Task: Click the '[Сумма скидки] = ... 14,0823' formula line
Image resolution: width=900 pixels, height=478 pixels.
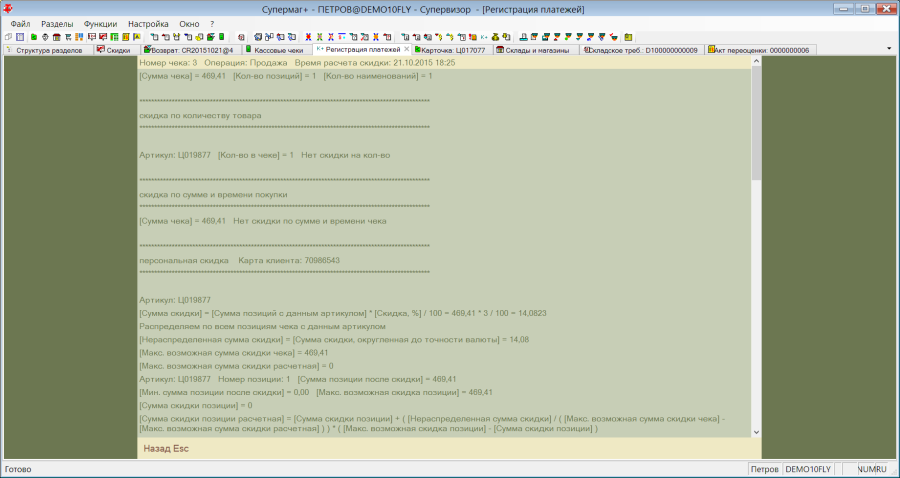Action: click(x=343, y=313)
